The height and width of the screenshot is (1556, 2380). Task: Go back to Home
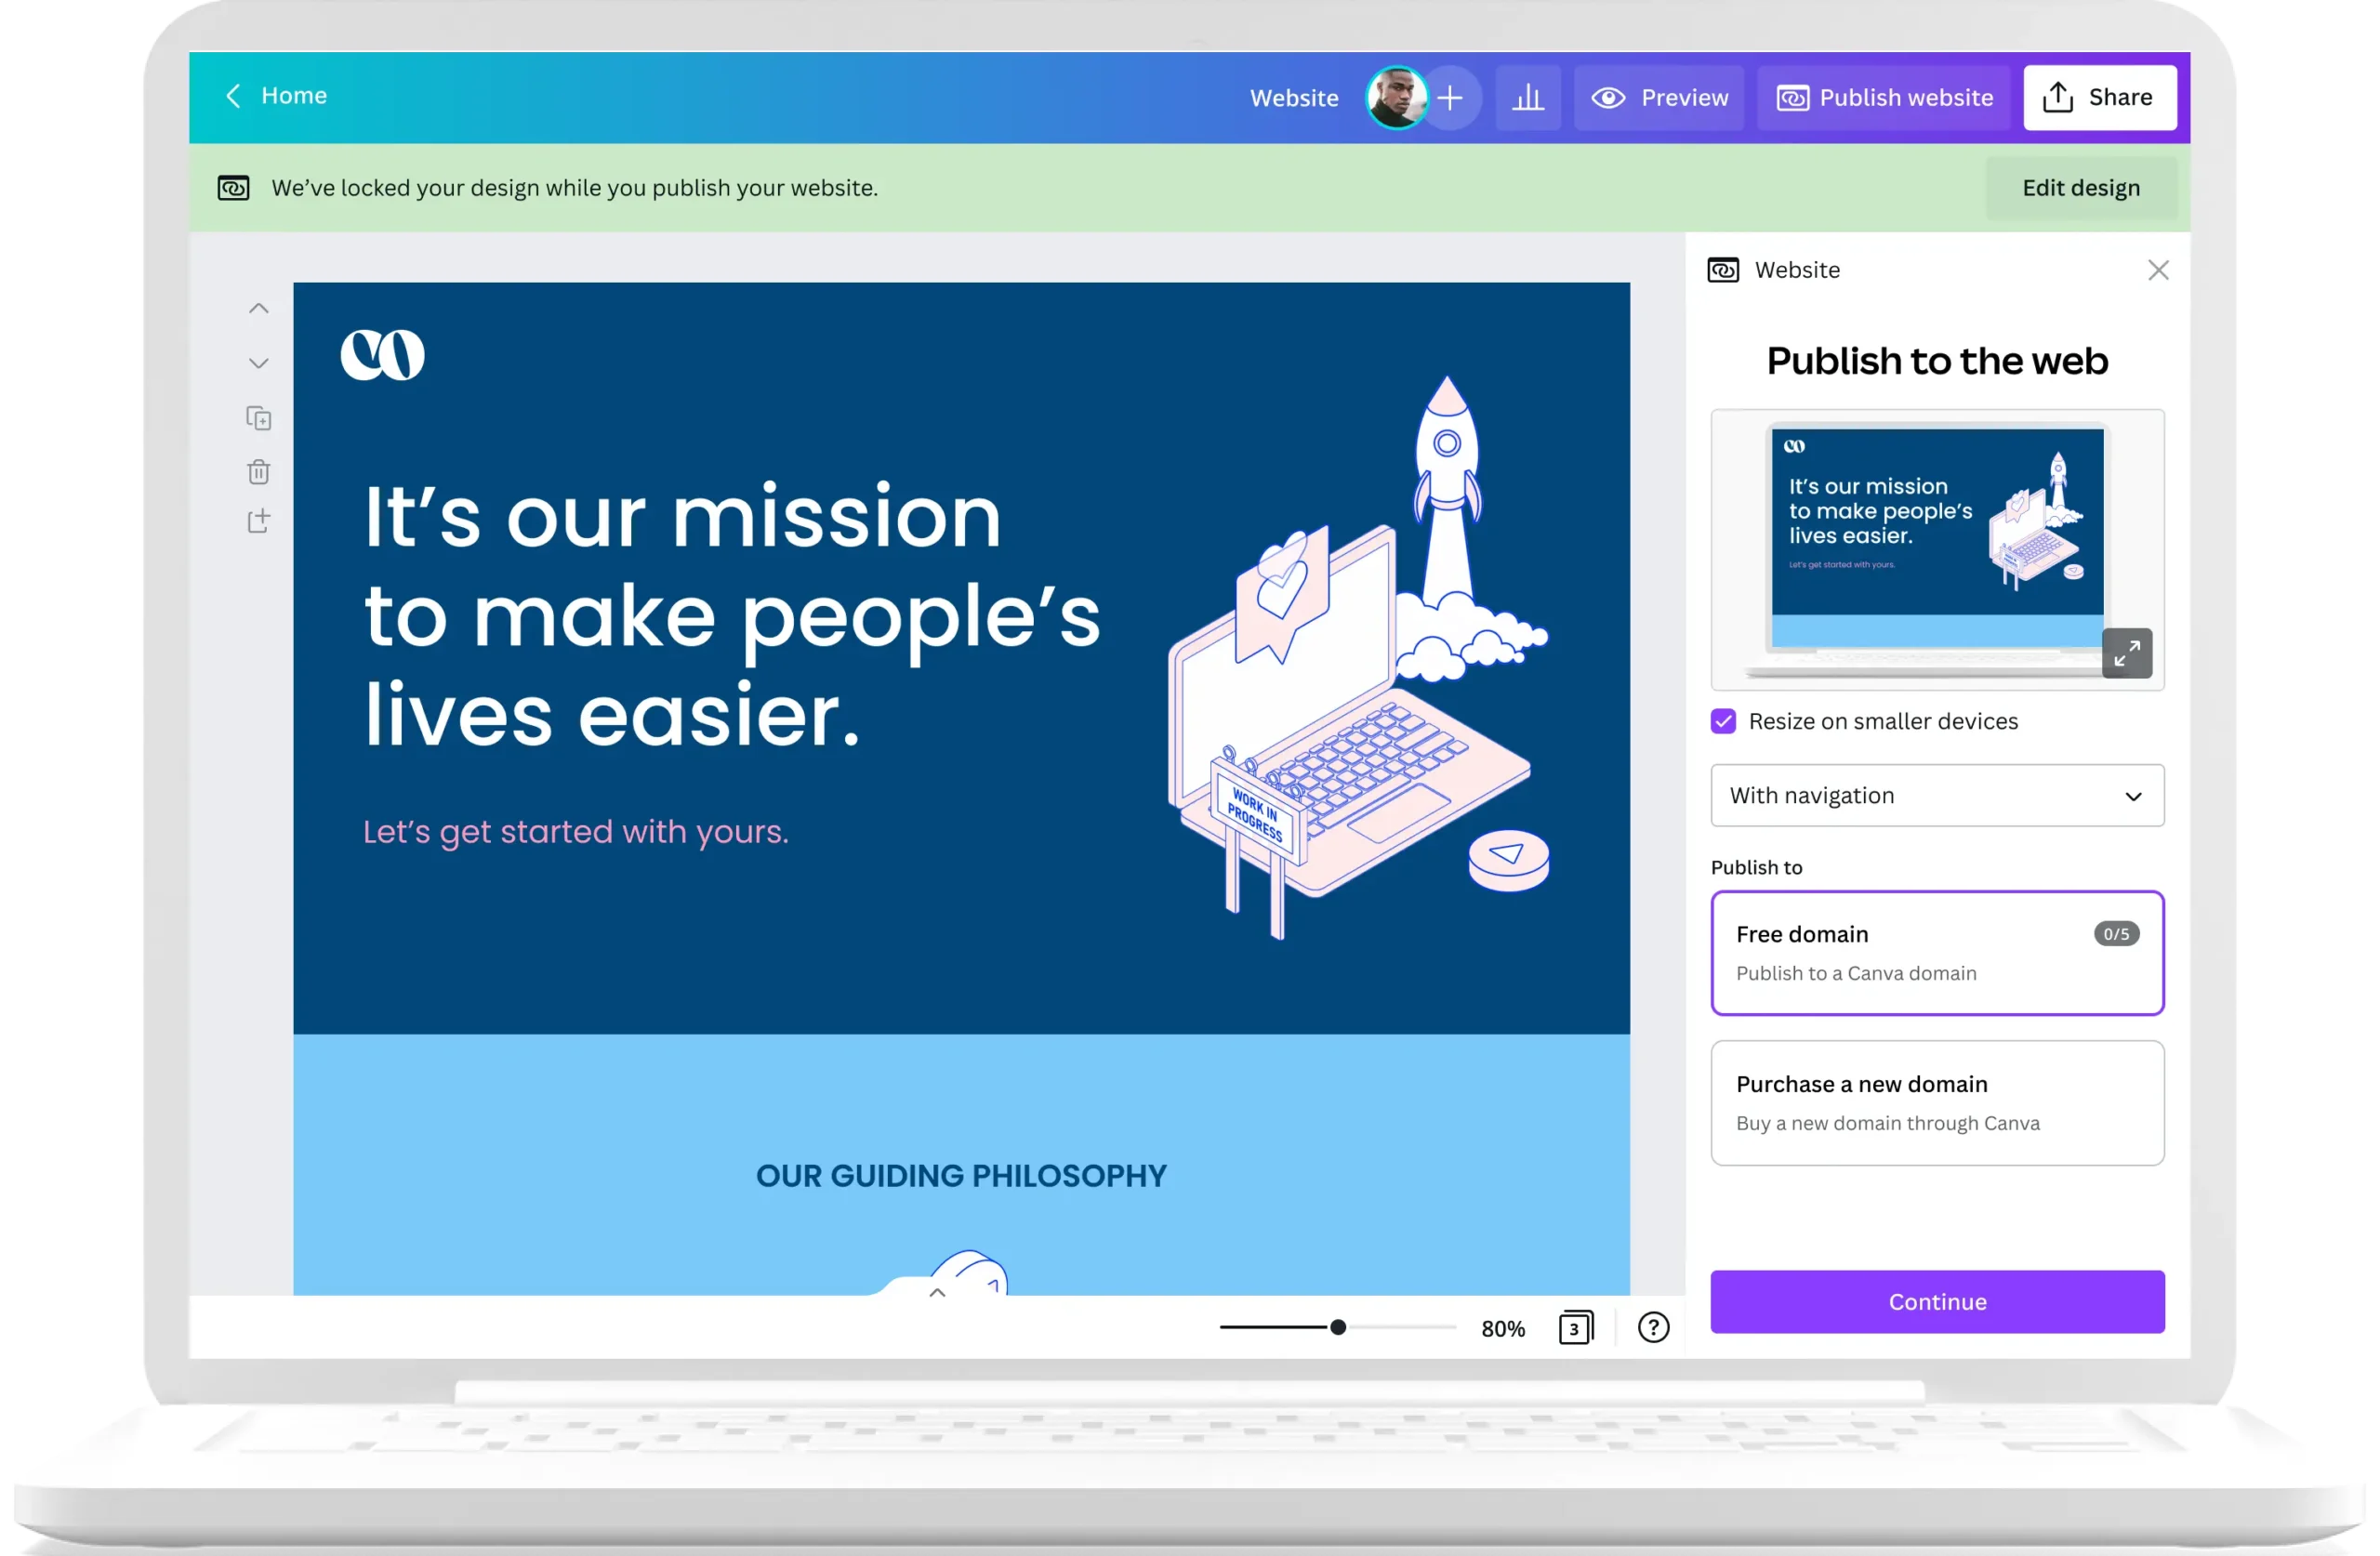point(276,96)
